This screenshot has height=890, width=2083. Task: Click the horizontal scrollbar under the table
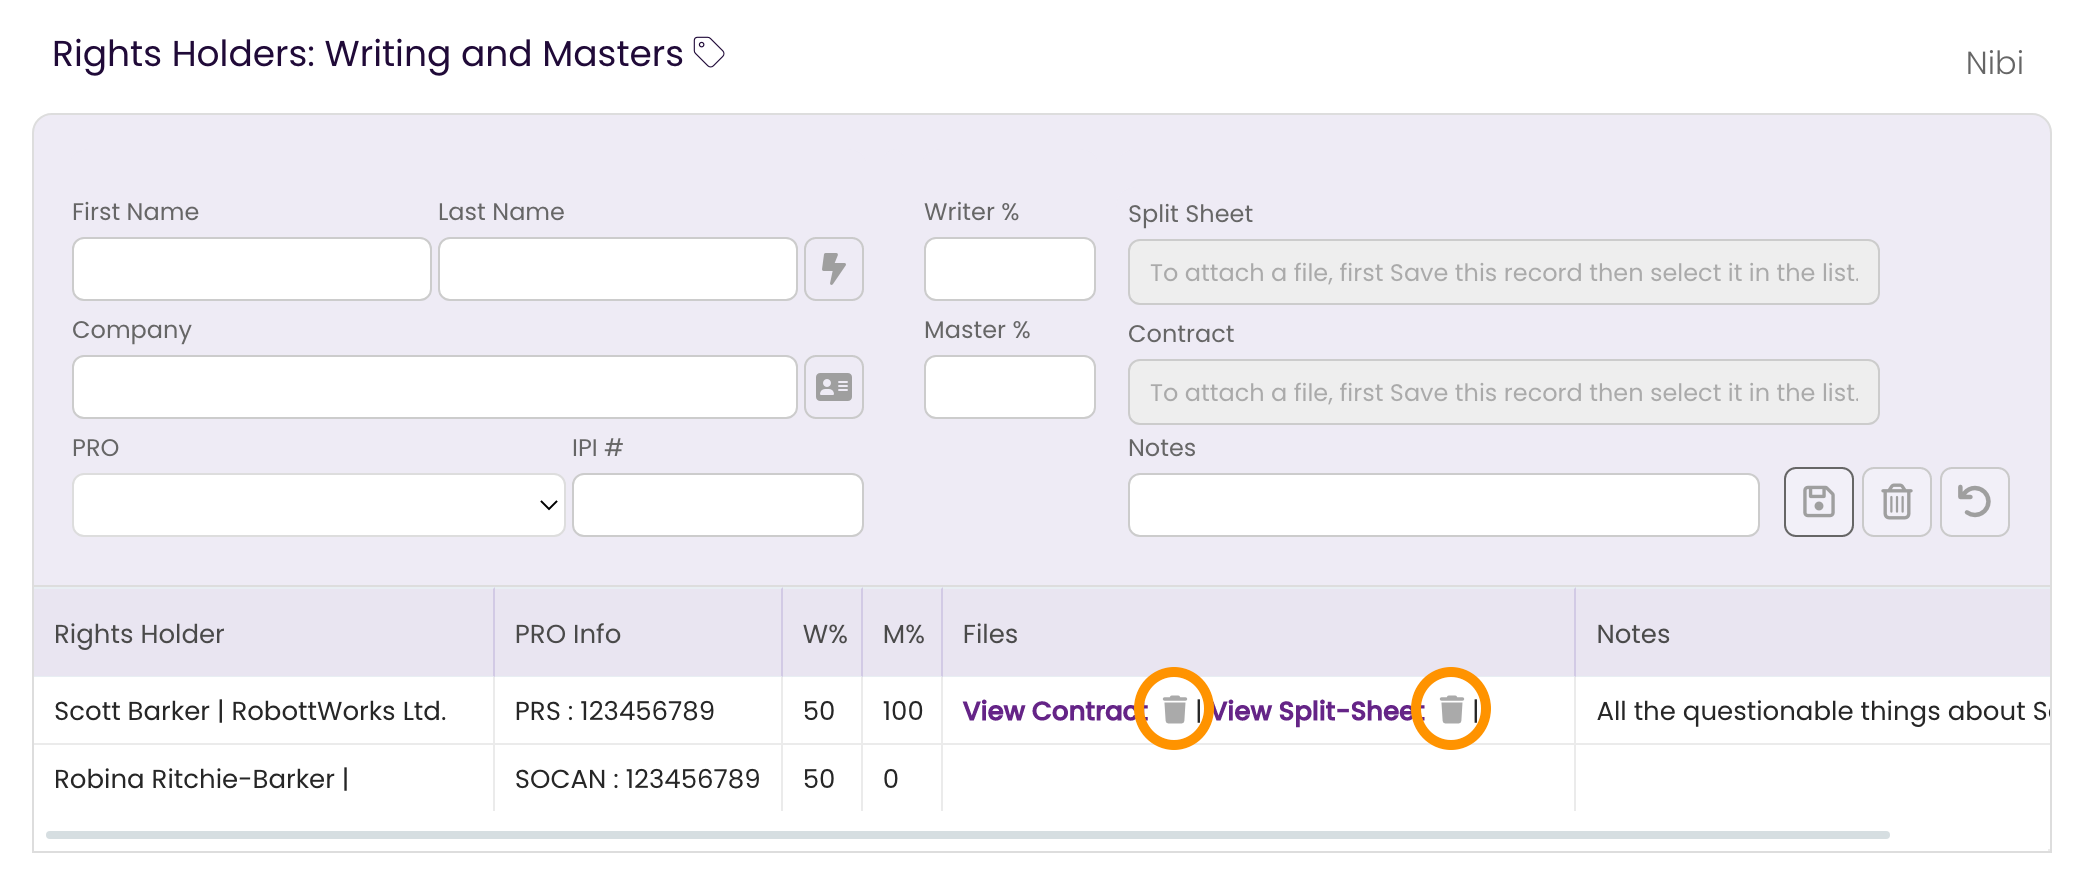(x=968, y=835)
